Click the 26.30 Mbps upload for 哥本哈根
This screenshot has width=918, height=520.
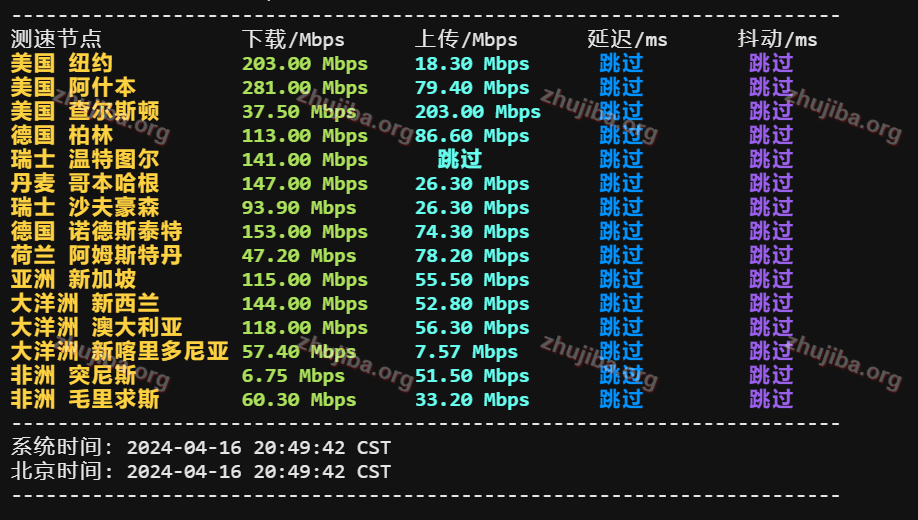(x=472, y=183)
